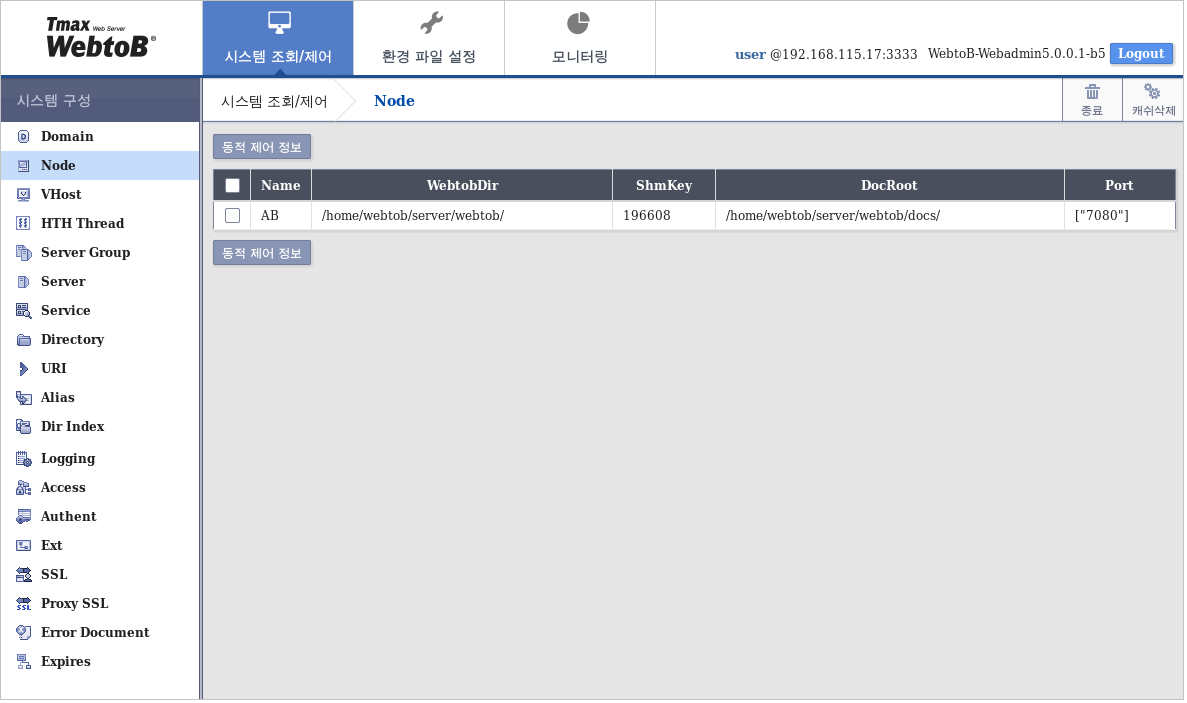Screen dimensions: 1187x703
Task: Open the 환경 파일 설정 top tab
Action: click(428, 38)
